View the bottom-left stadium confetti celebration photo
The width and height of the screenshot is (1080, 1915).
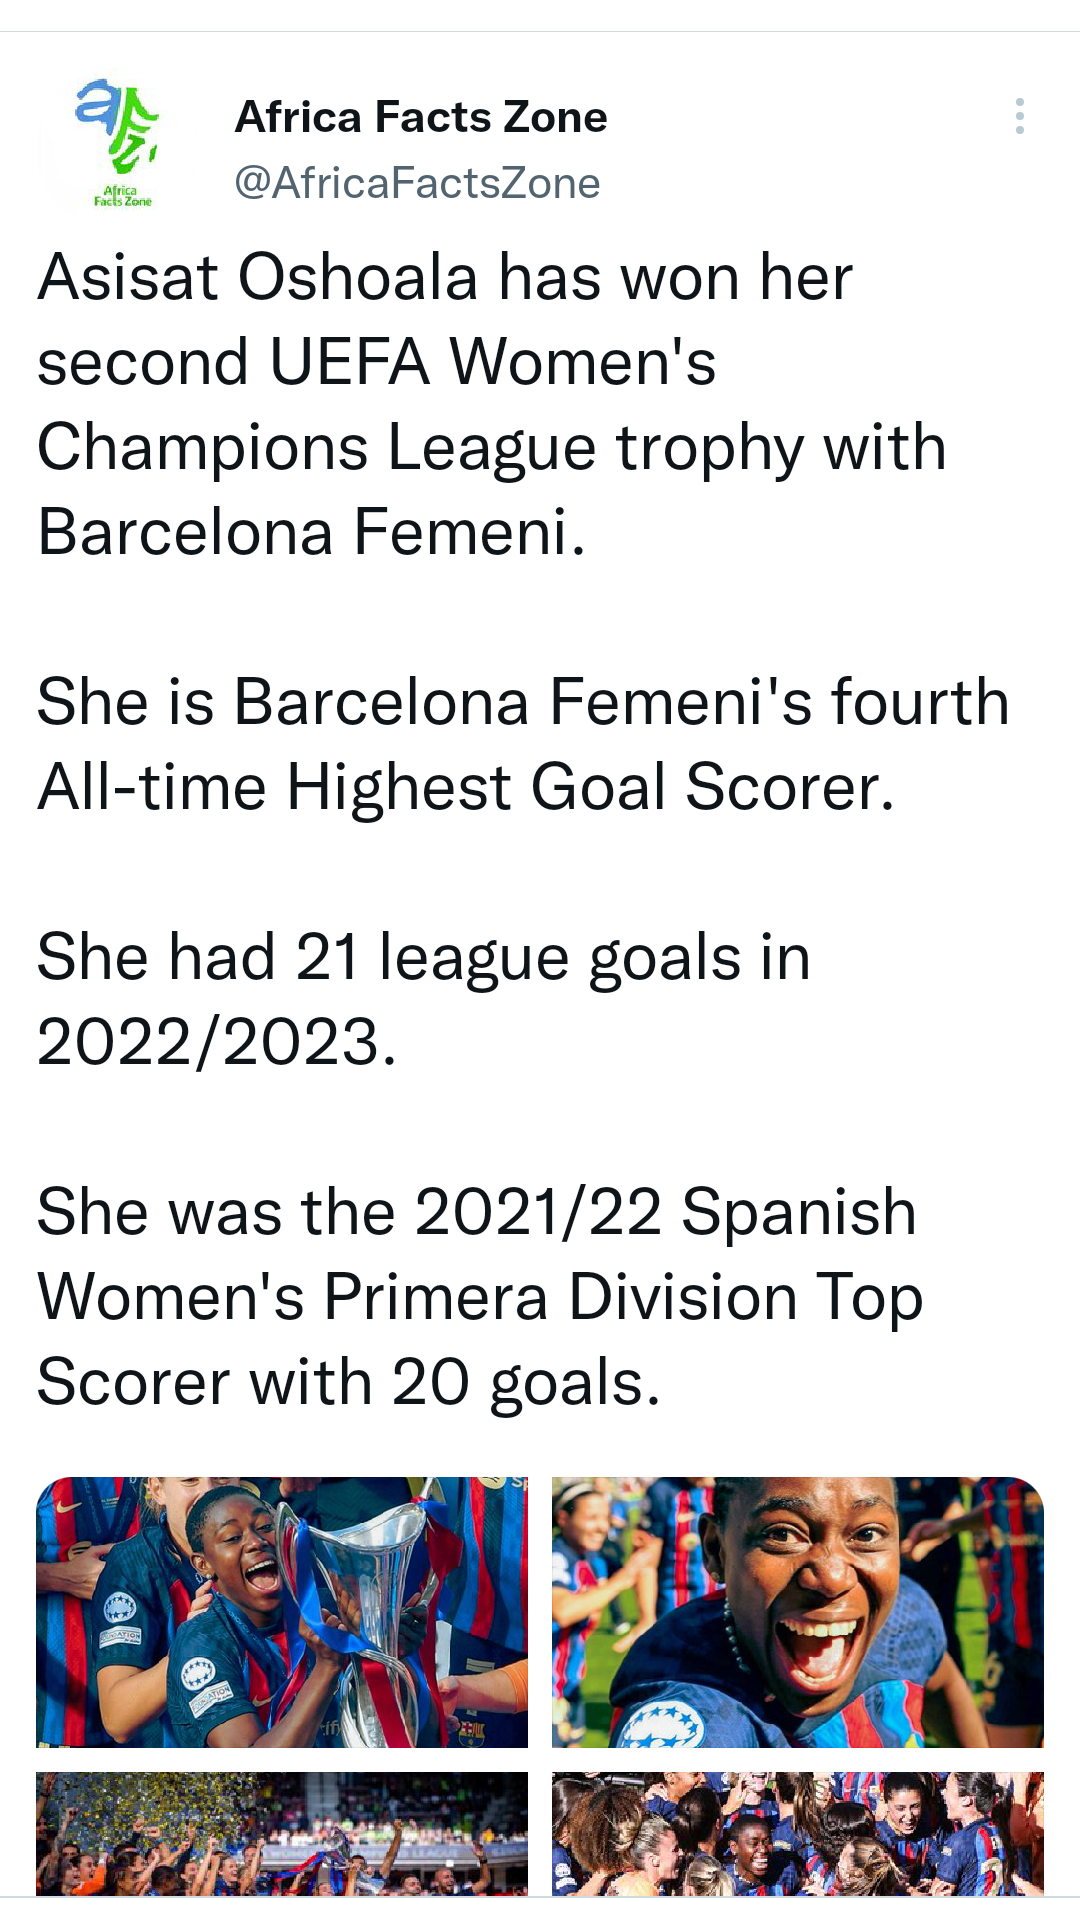click(x=281, y=1833)
